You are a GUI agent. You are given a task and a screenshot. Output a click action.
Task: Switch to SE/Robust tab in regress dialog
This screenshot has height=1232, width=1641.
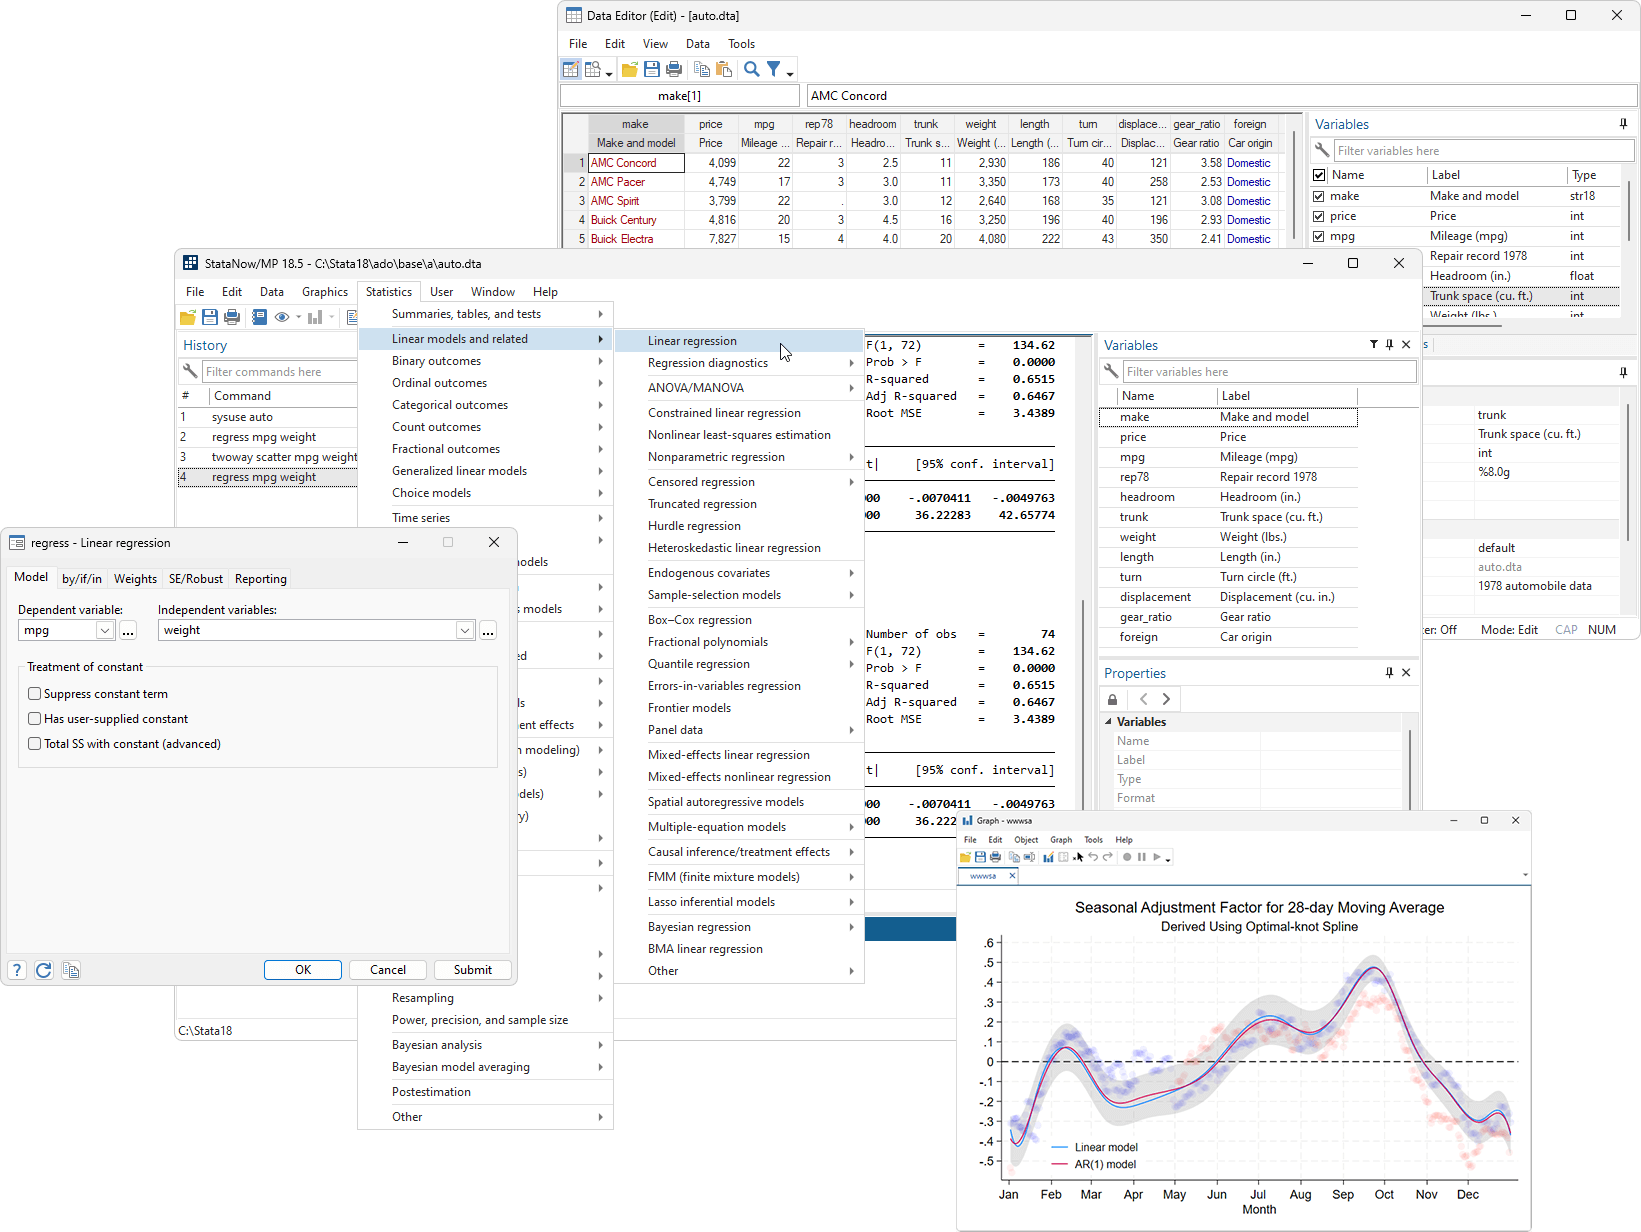[196, 579]
